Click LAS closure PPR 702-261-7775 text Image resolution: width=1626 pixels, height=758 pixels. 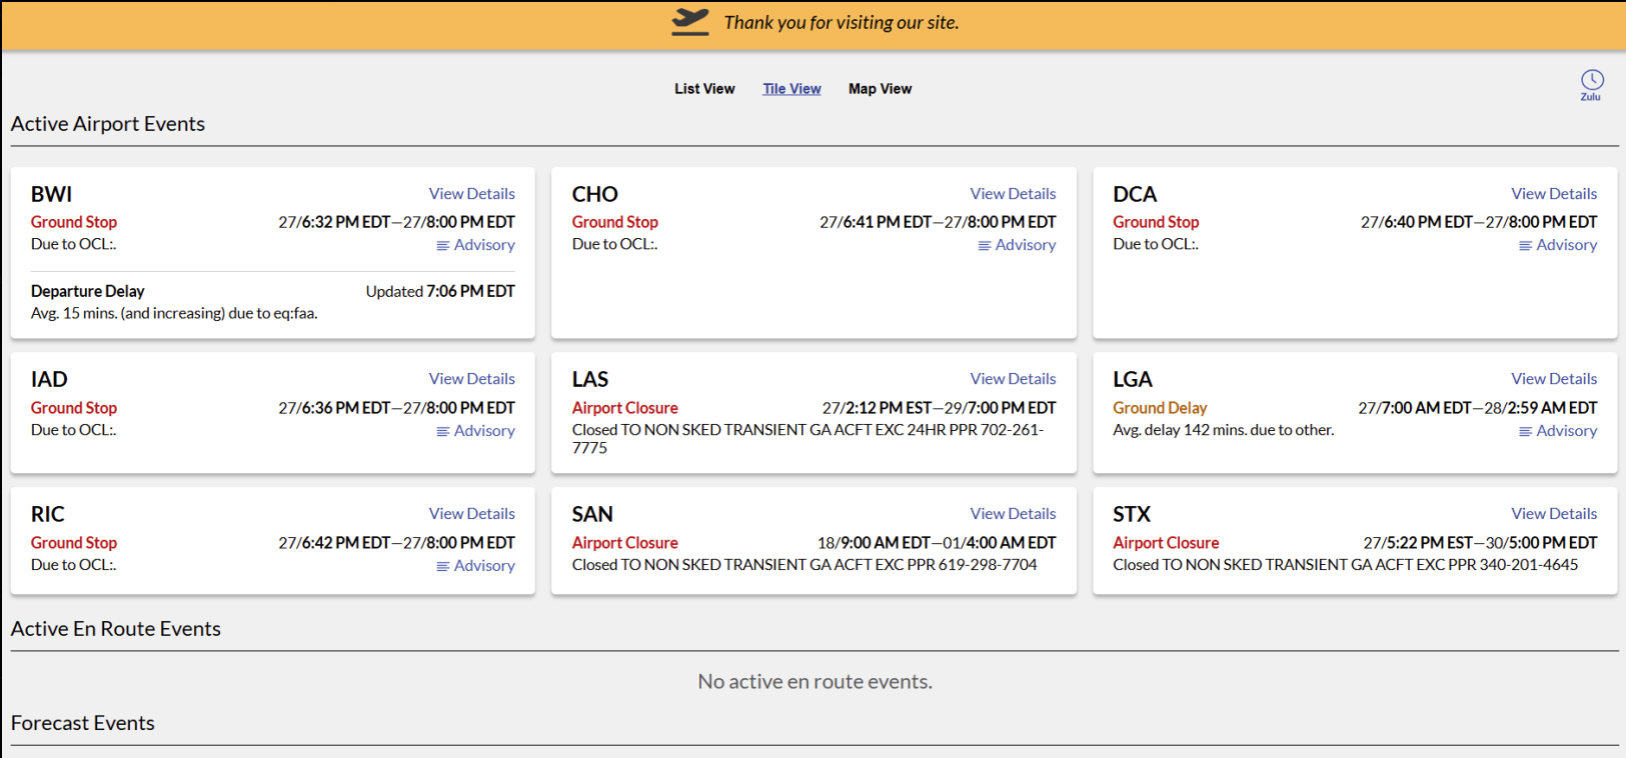point(808,439)
